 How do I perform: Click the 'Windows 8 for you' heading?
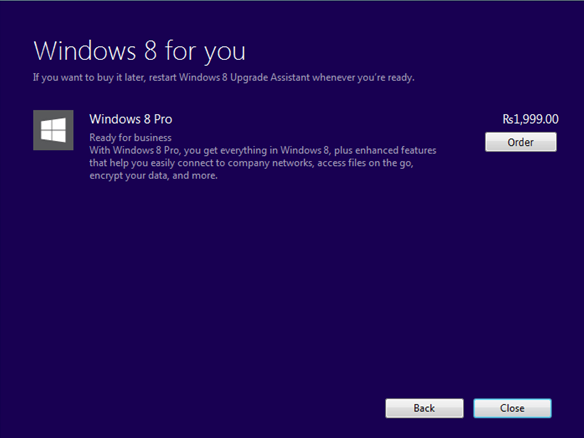point(140,51)
